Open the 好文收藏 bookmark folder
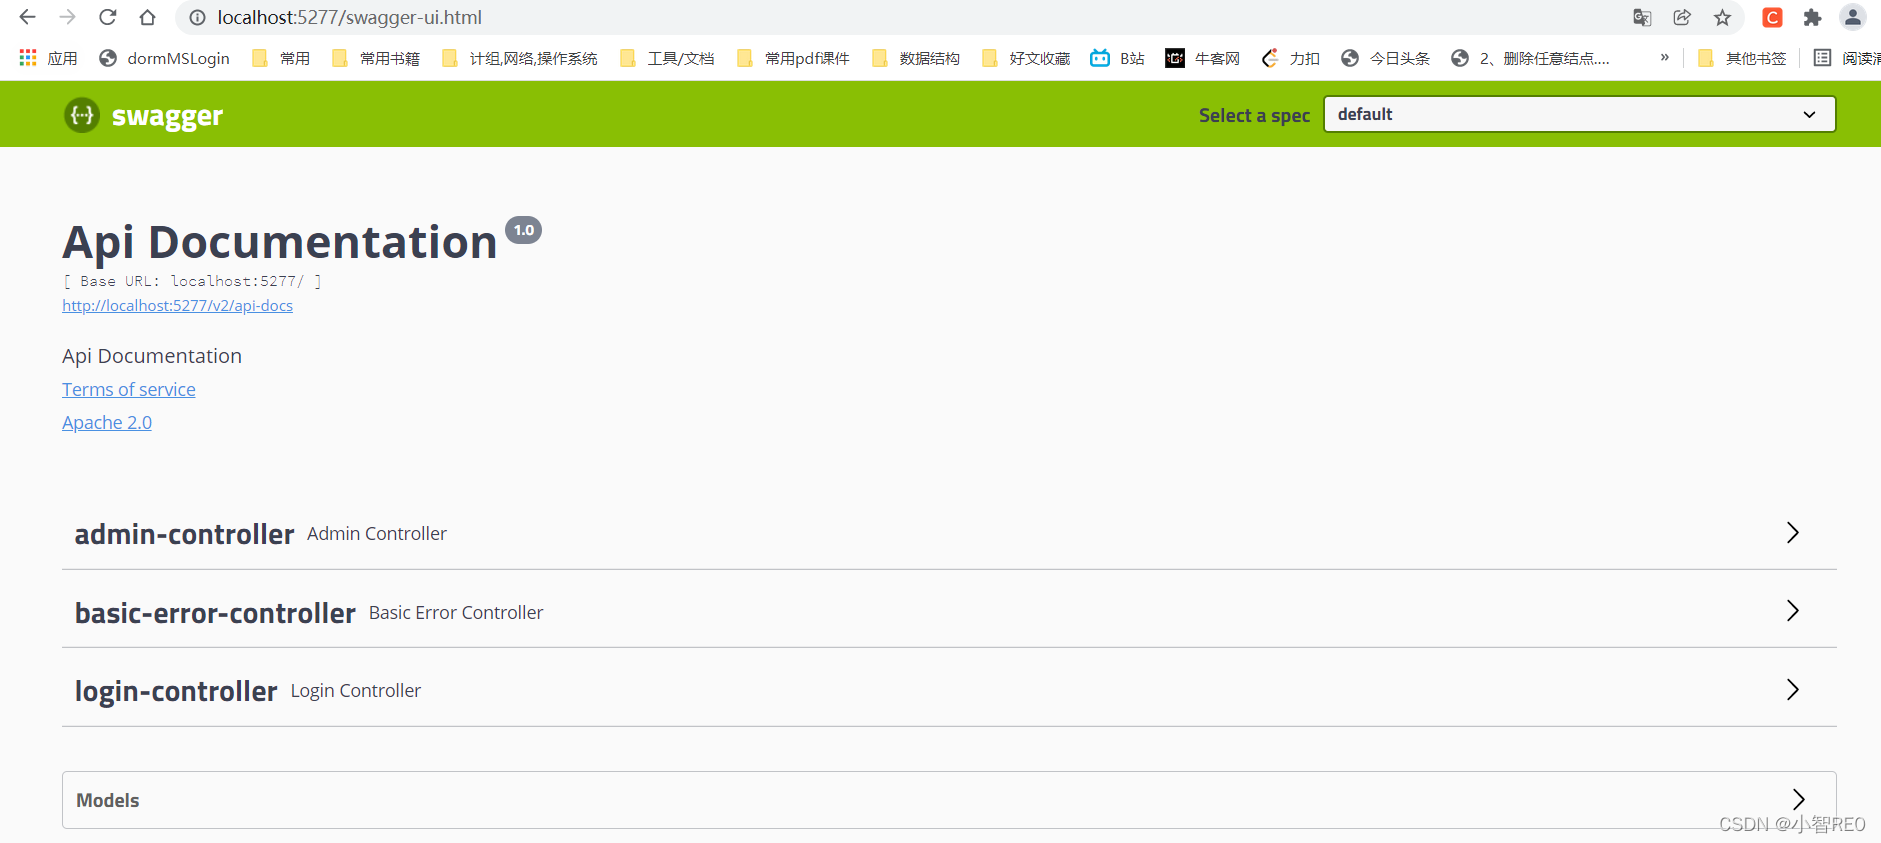 coord(1026,58)
